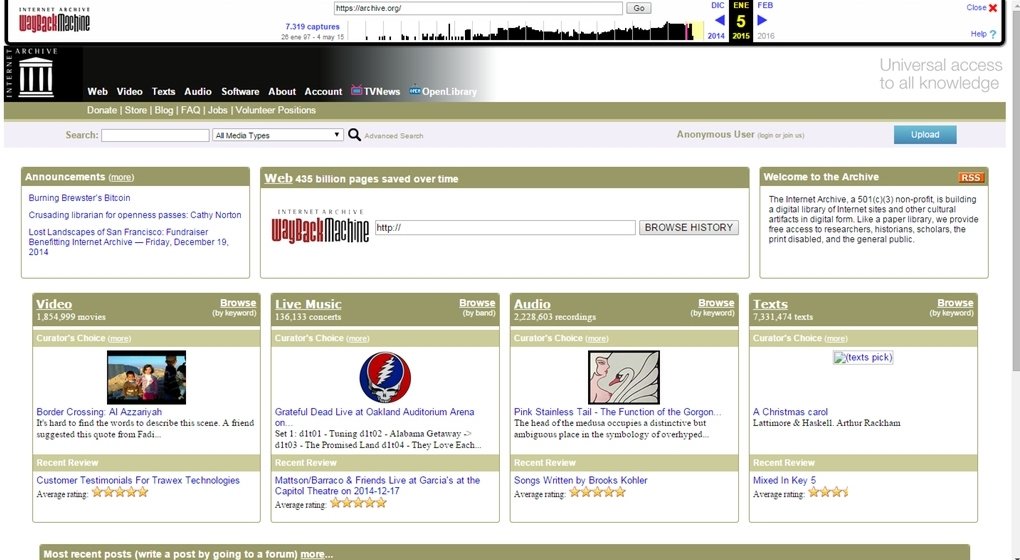This screenshot has width=1020, height=560.
Task: Click the Advanced Search link
Action: 394,136
